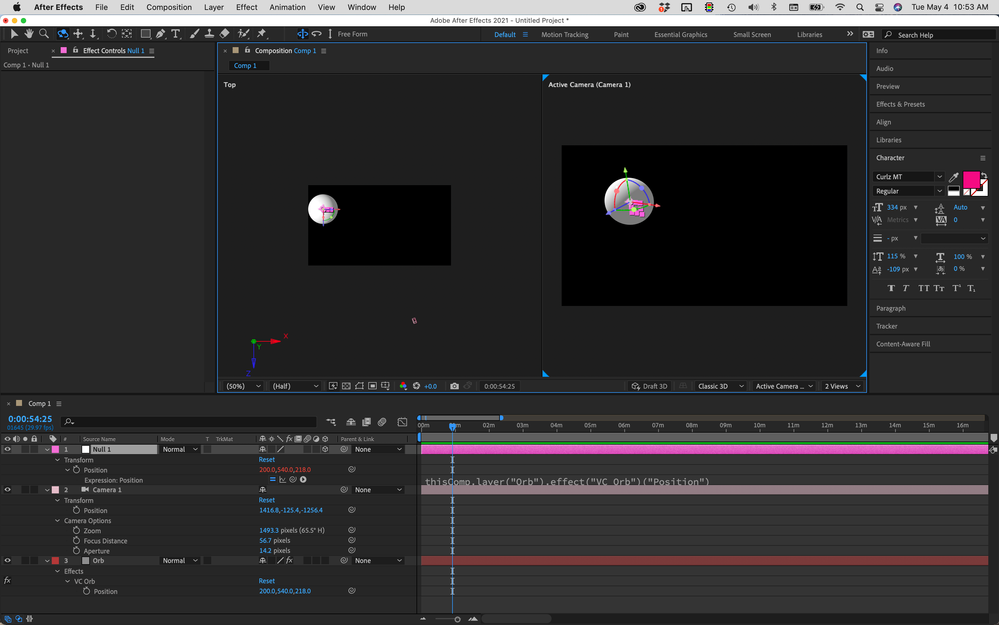This screenshot has width=999, height=625.
Task: Open the Composition menu
Action: [x=169, y=7]
